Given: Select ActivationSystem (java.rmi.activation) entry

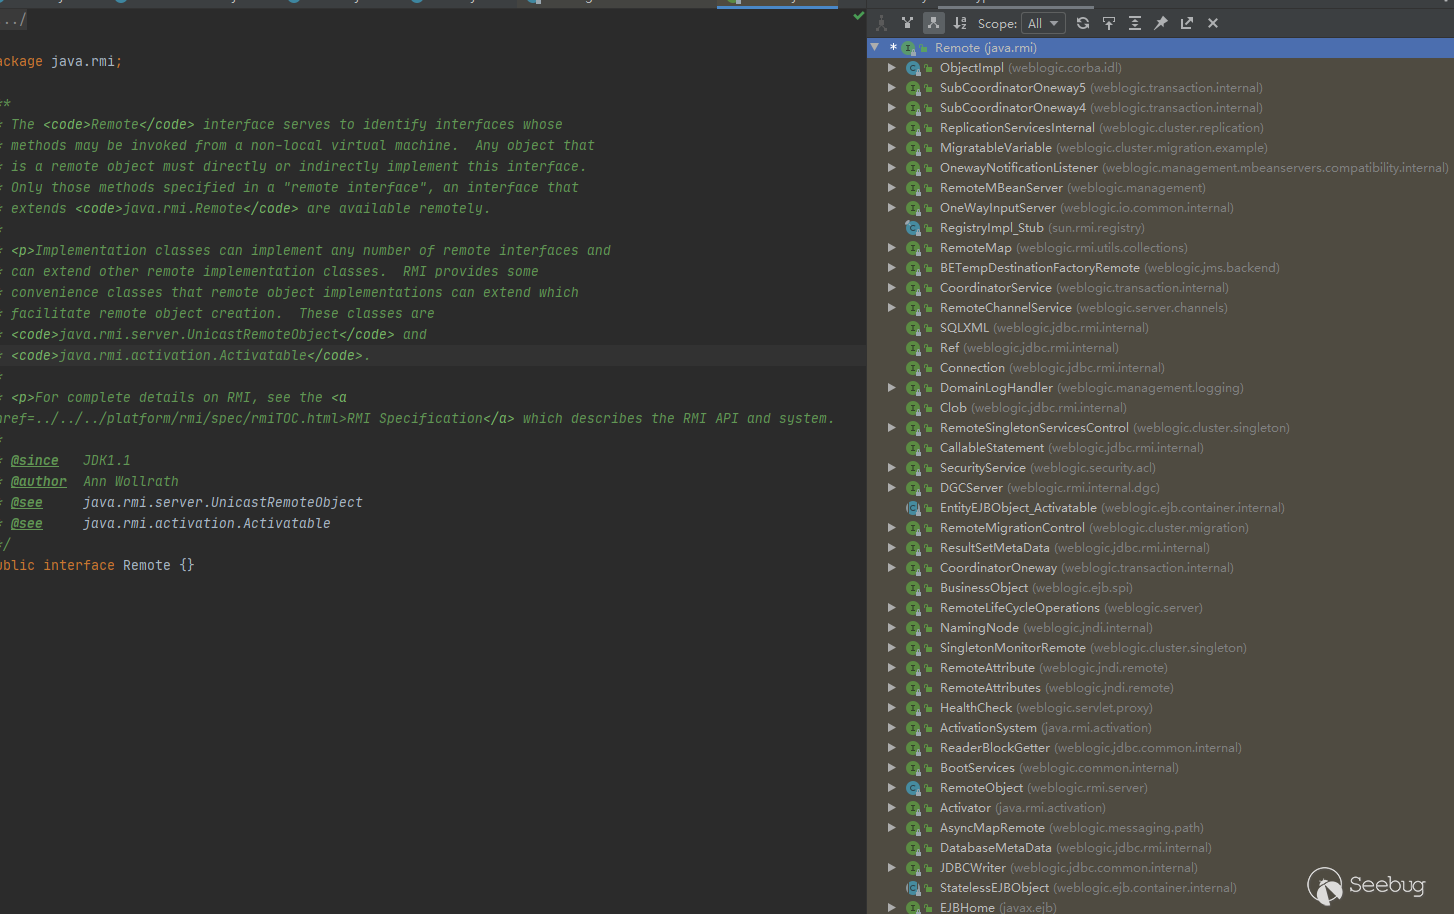Looking at the screenshot, I should tap(988, 728).
